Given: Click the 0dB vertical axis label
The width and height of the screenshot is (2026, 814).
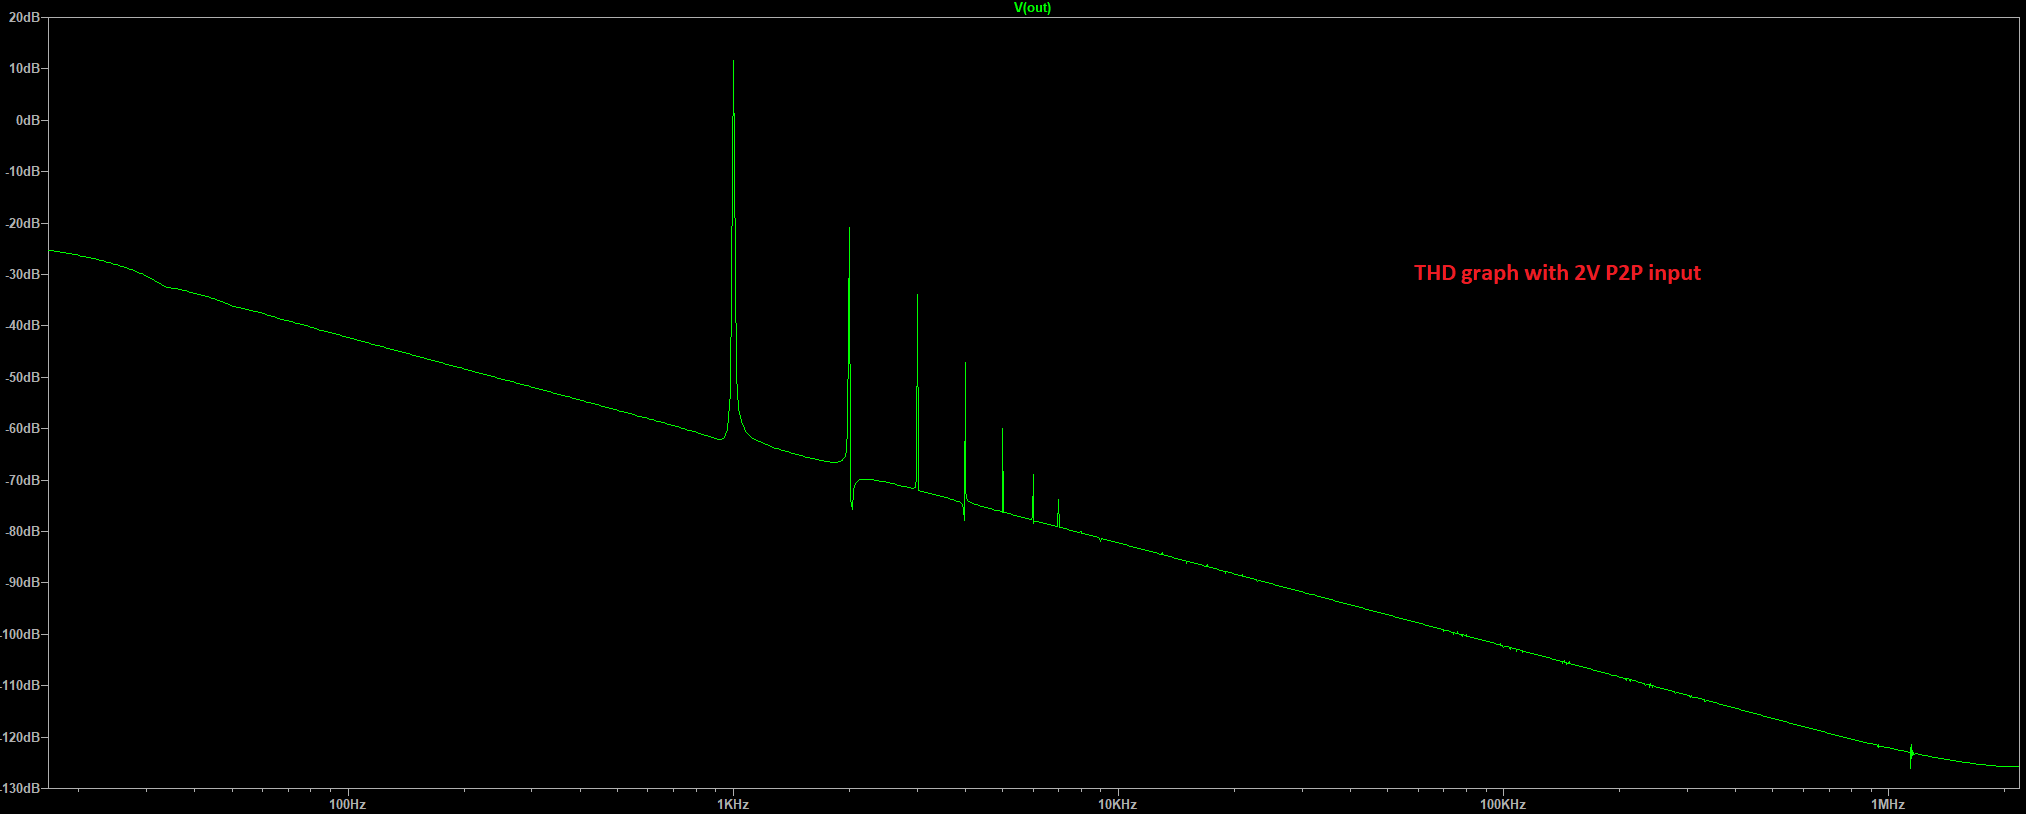Looking at the screenshot, I should click(28, 120).
